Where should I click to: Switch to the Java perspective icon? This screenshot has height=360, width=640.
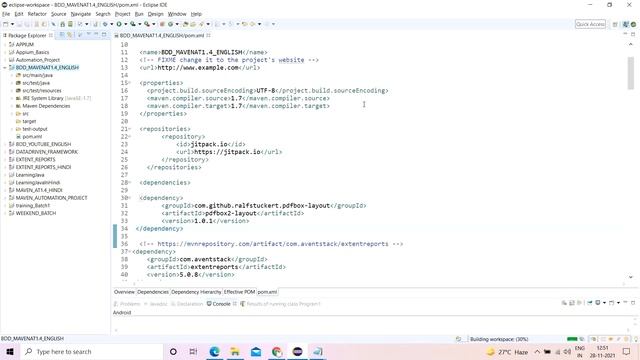(x=625, y=24)
